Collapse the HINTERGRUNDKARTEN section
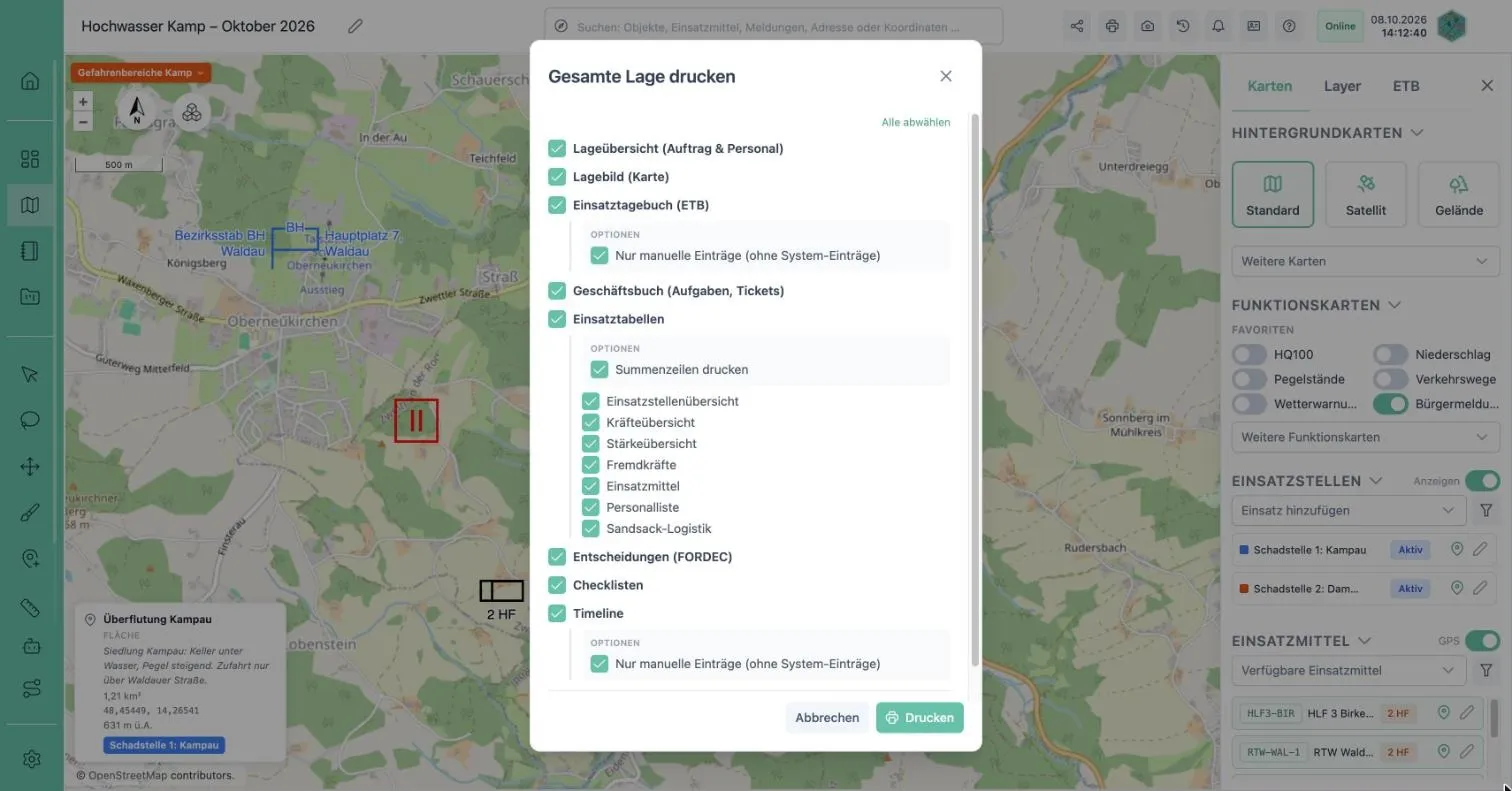 pos(1416,133)
